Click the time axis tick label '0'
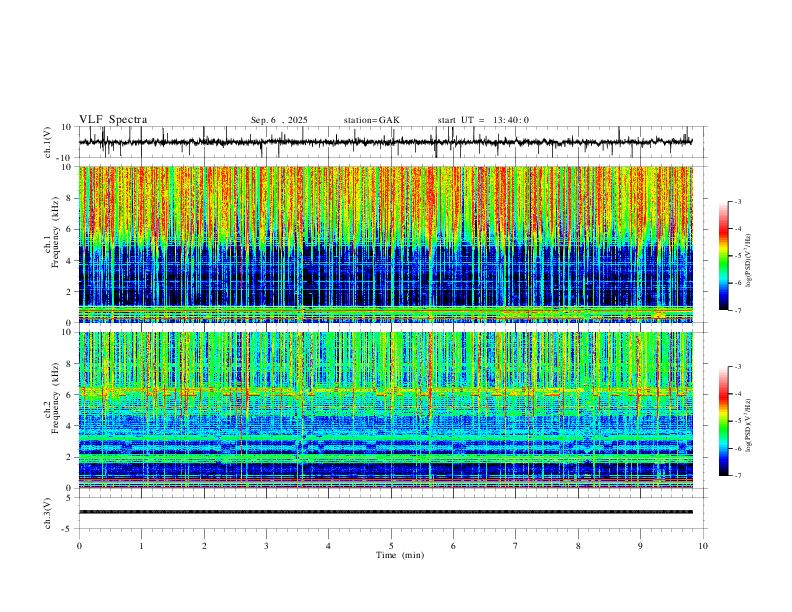This screenshot has width=792, height=612. (79, 546)
